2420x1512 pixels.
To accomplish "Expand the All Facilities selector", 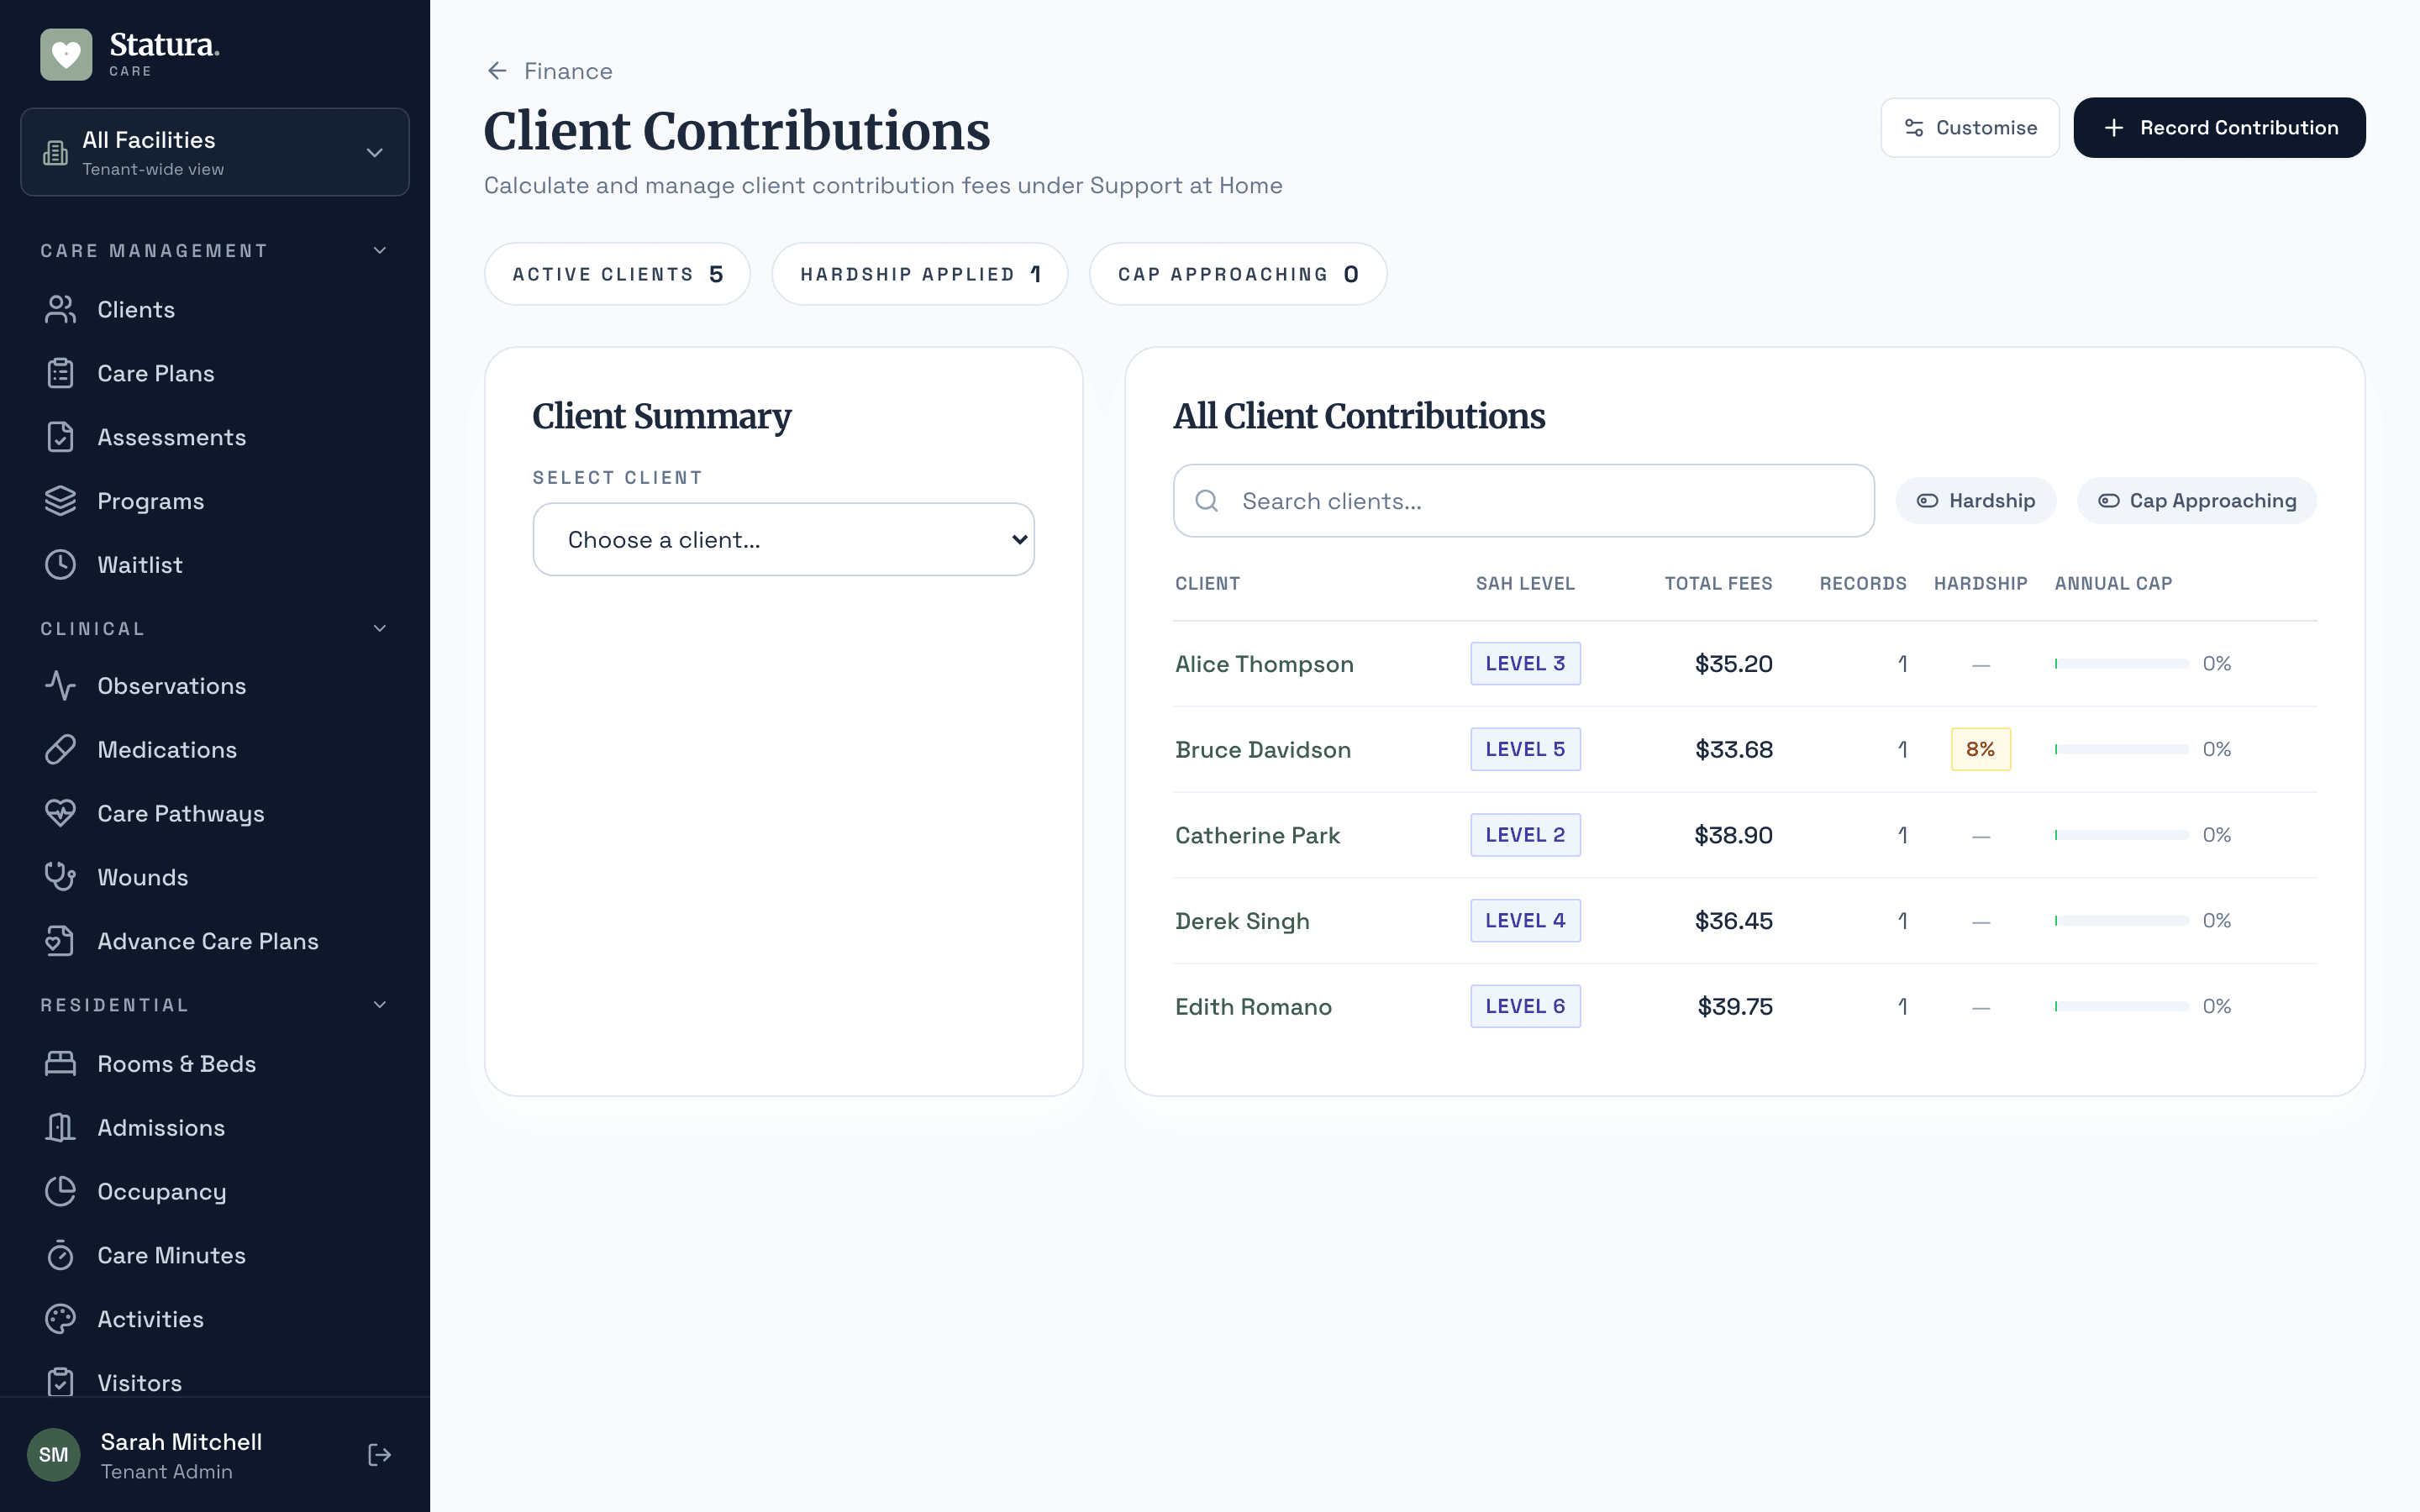I will (214, 152).
